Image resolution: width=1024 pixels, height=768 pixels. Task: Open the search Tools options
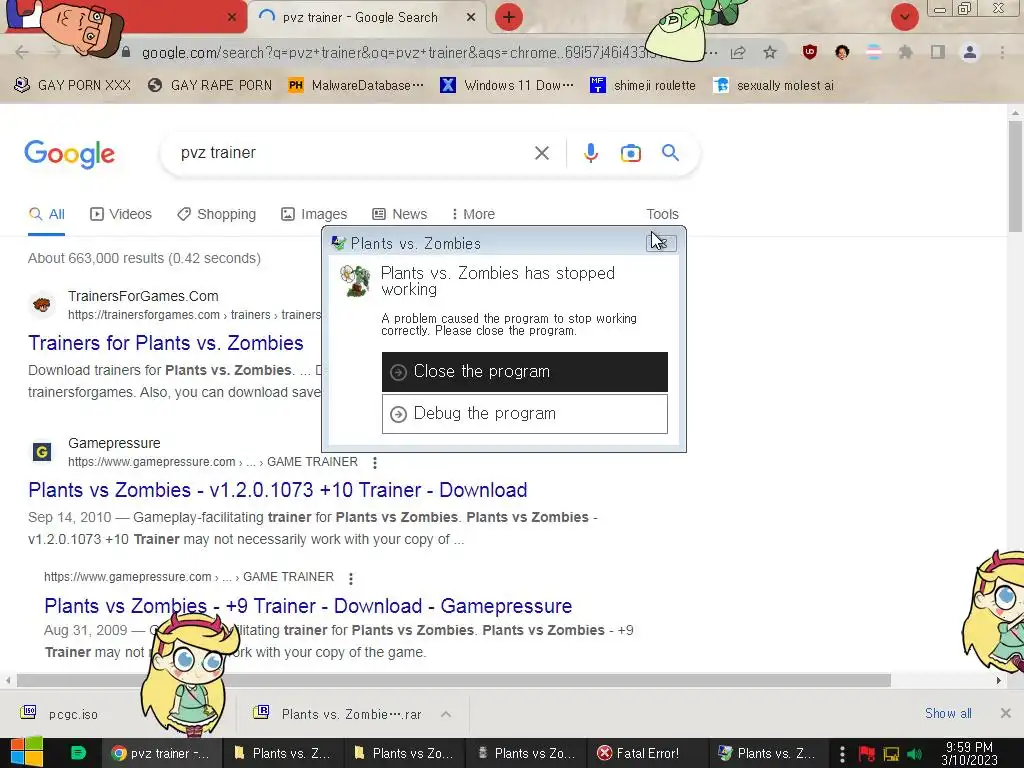tap(662, 214)
